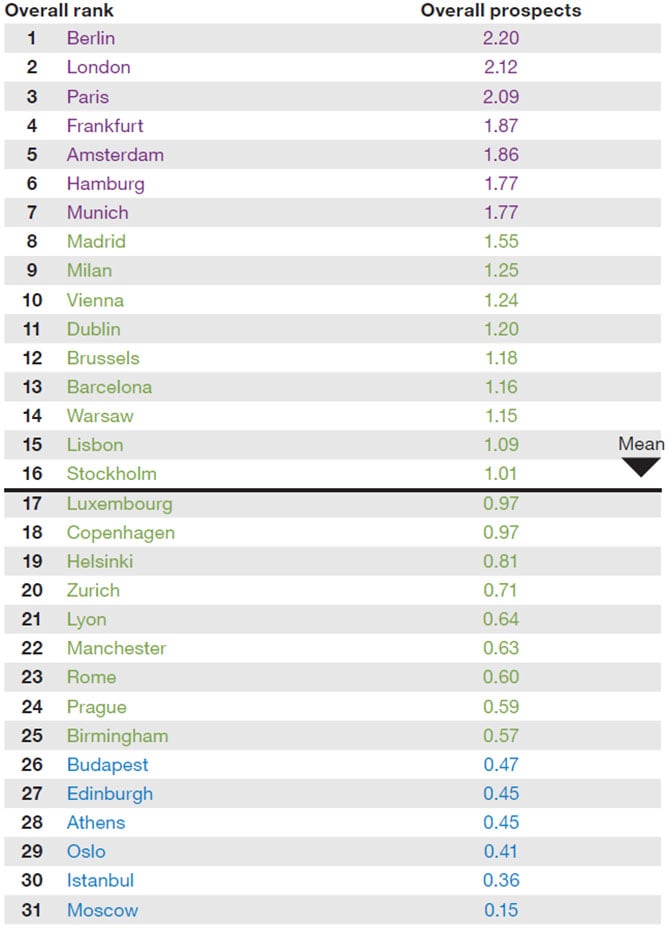Click the Zurich row label
668x932 pixels.
click(93, 590)
